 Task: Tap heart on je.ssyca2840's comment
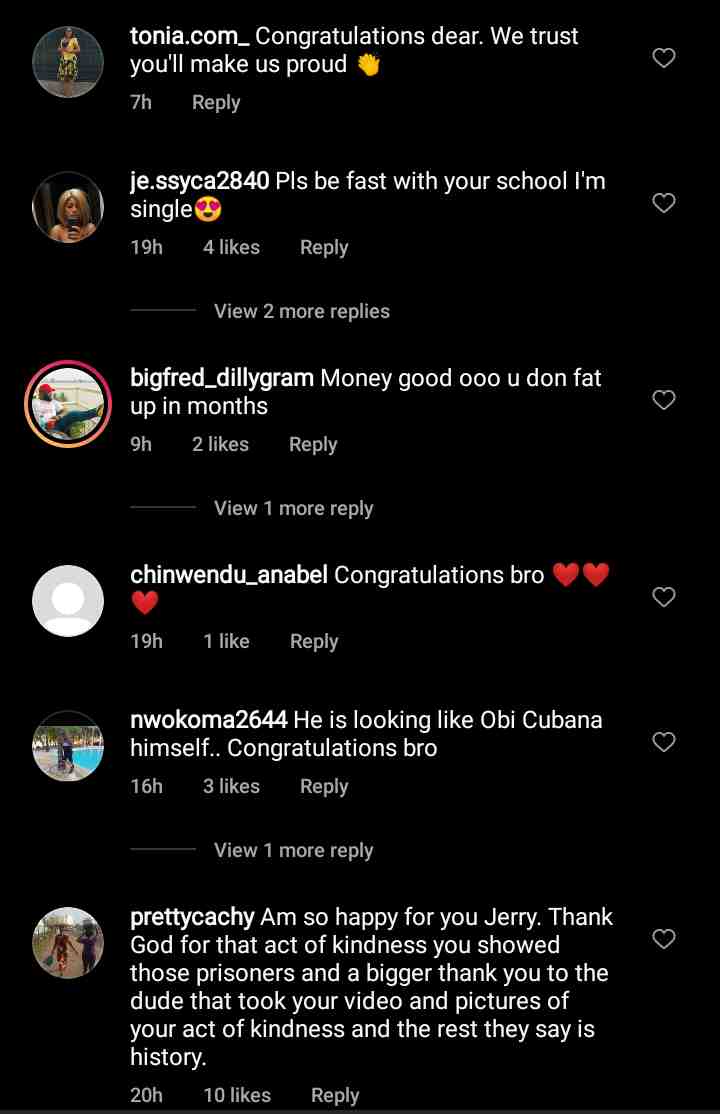coord(664,204)
